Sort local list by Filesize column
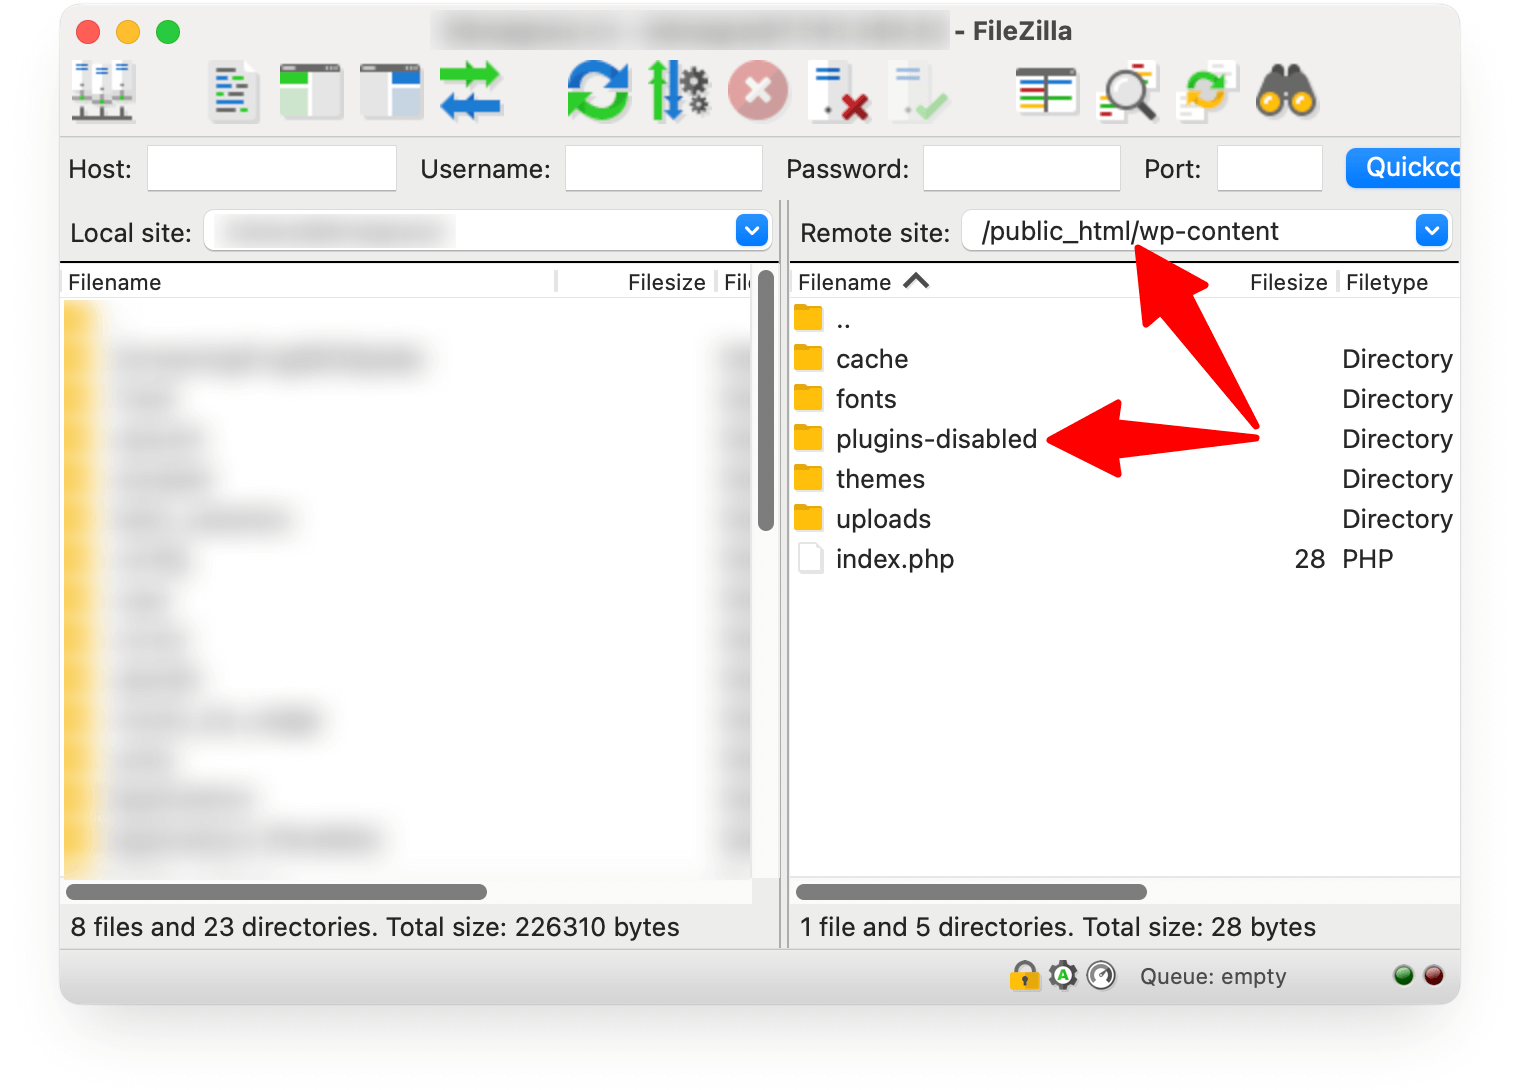This screenshot has width=1518, height=1090. (666, 282)
